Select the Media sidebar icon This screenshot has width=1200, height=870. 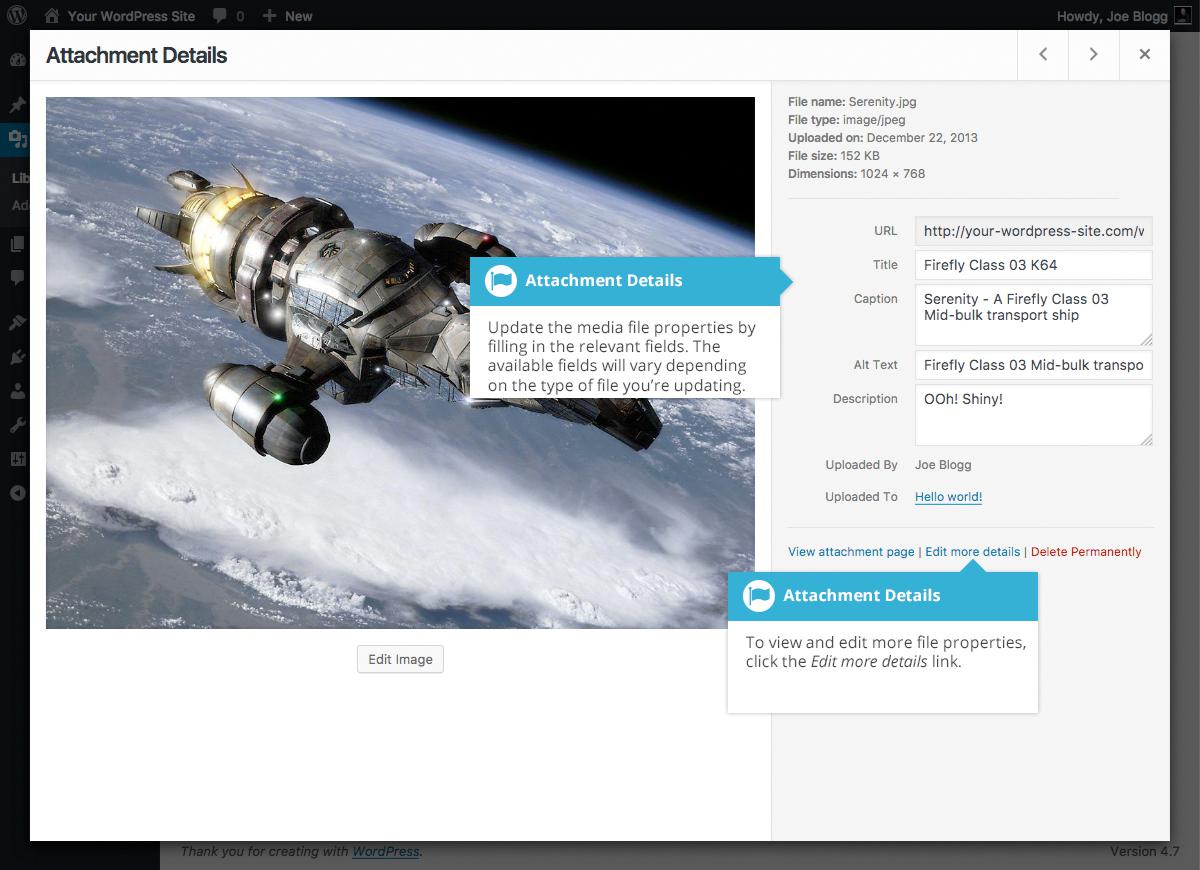tap(16, 139)
